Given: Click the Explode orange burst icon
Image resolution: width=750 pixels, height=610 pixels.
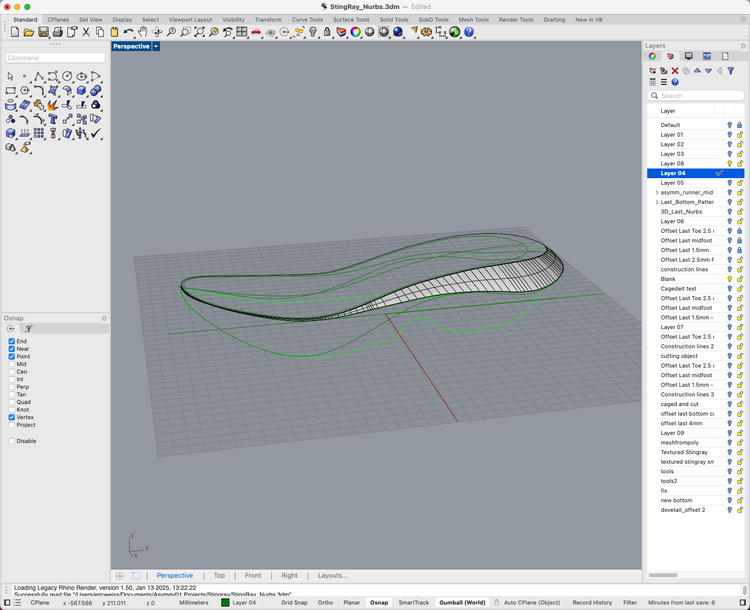Looking at the screenshot, I should point(53,105).
